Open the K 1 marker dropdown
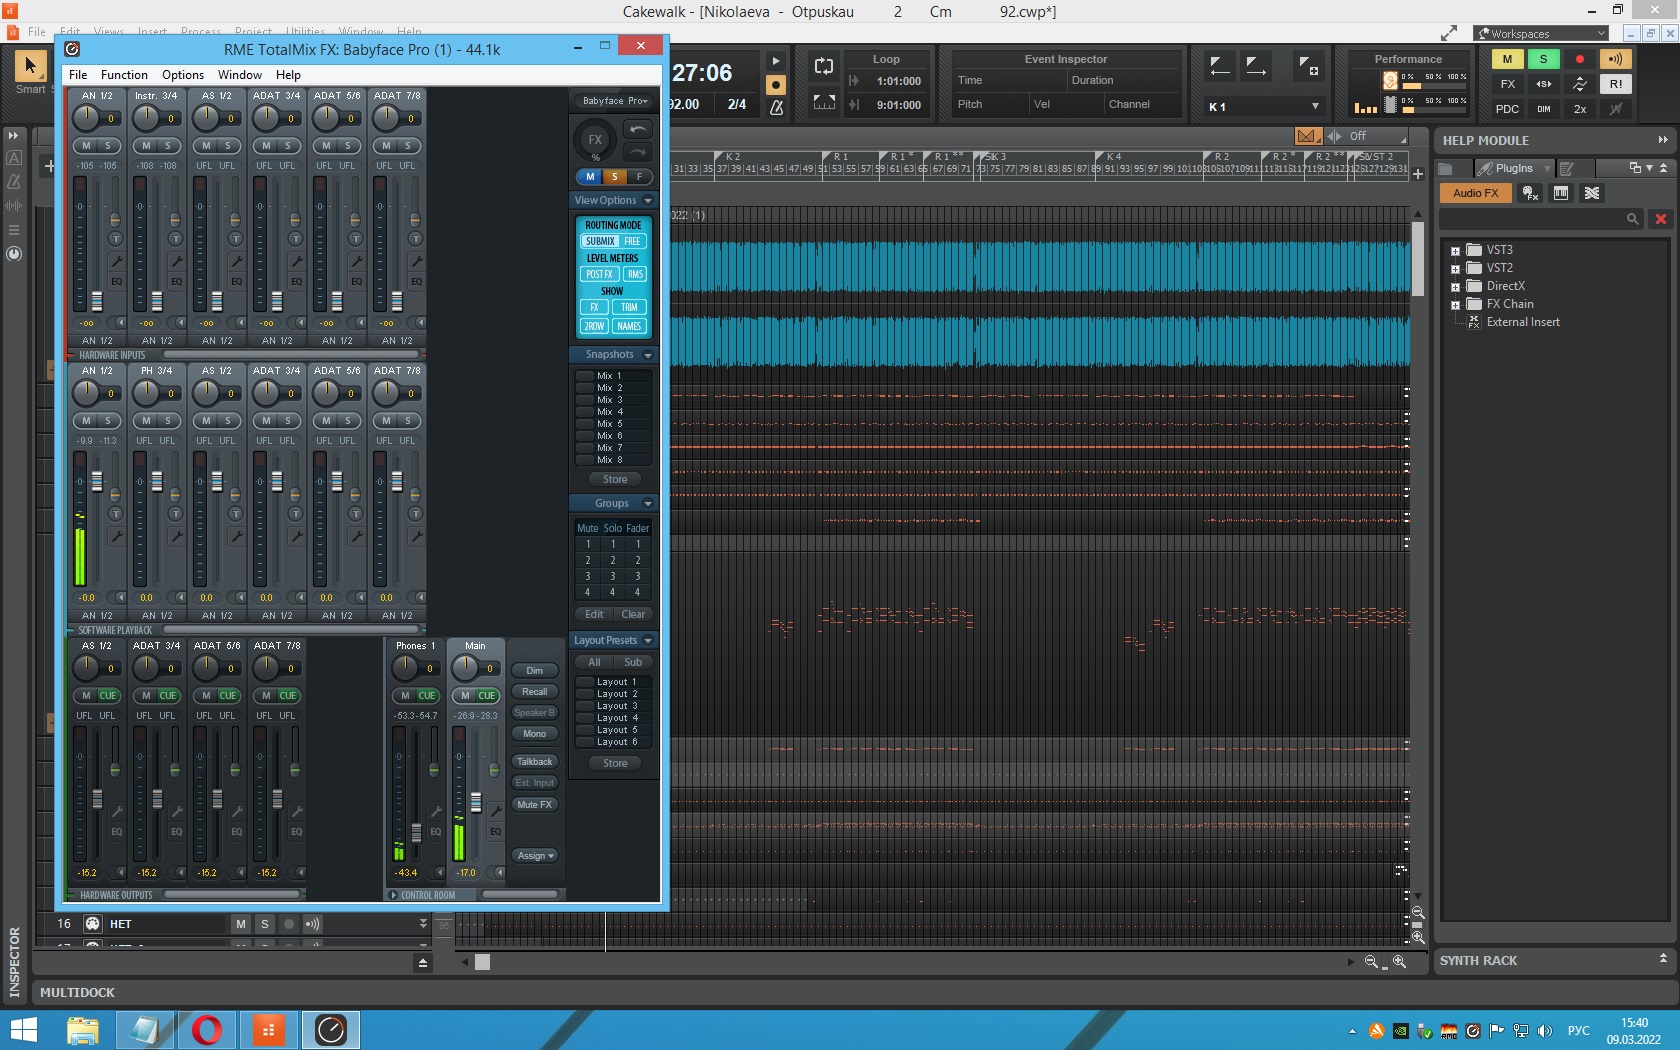1680x1050 pixels. click(1265, 107)
